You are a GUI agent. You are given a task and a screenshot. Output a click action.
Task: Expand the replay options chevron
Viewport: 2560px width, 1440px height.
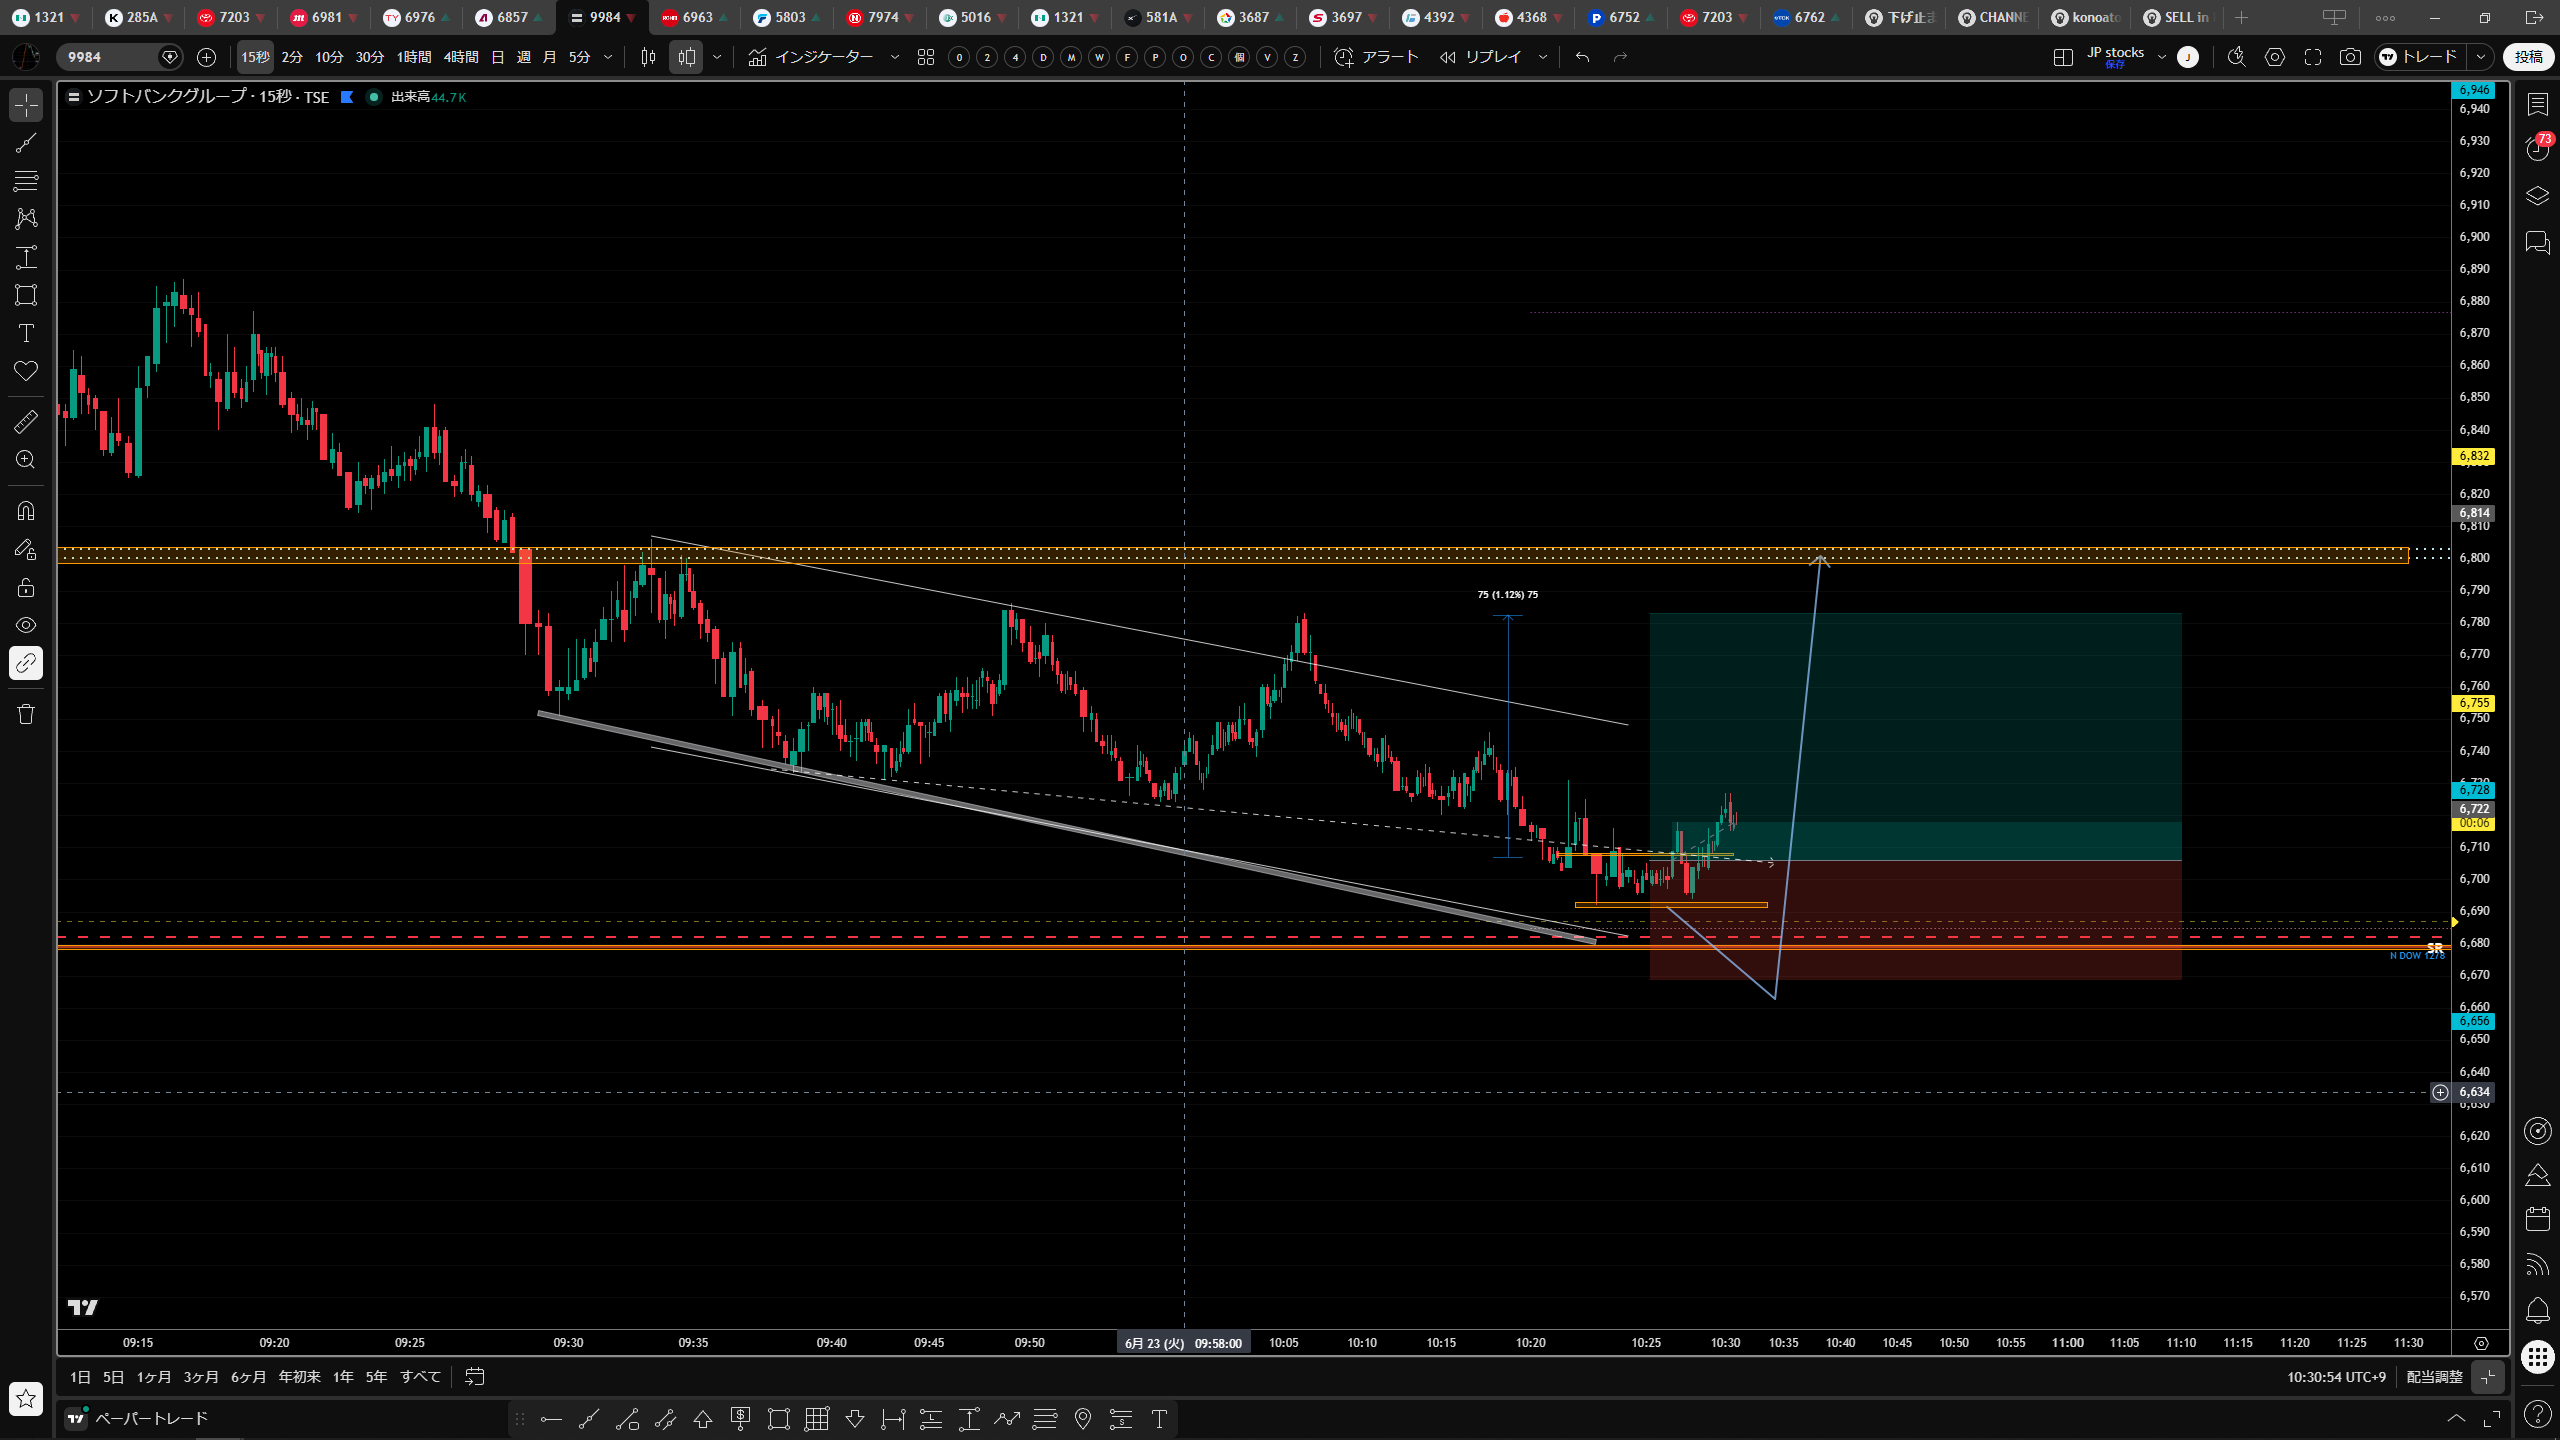click(1543, 57)
